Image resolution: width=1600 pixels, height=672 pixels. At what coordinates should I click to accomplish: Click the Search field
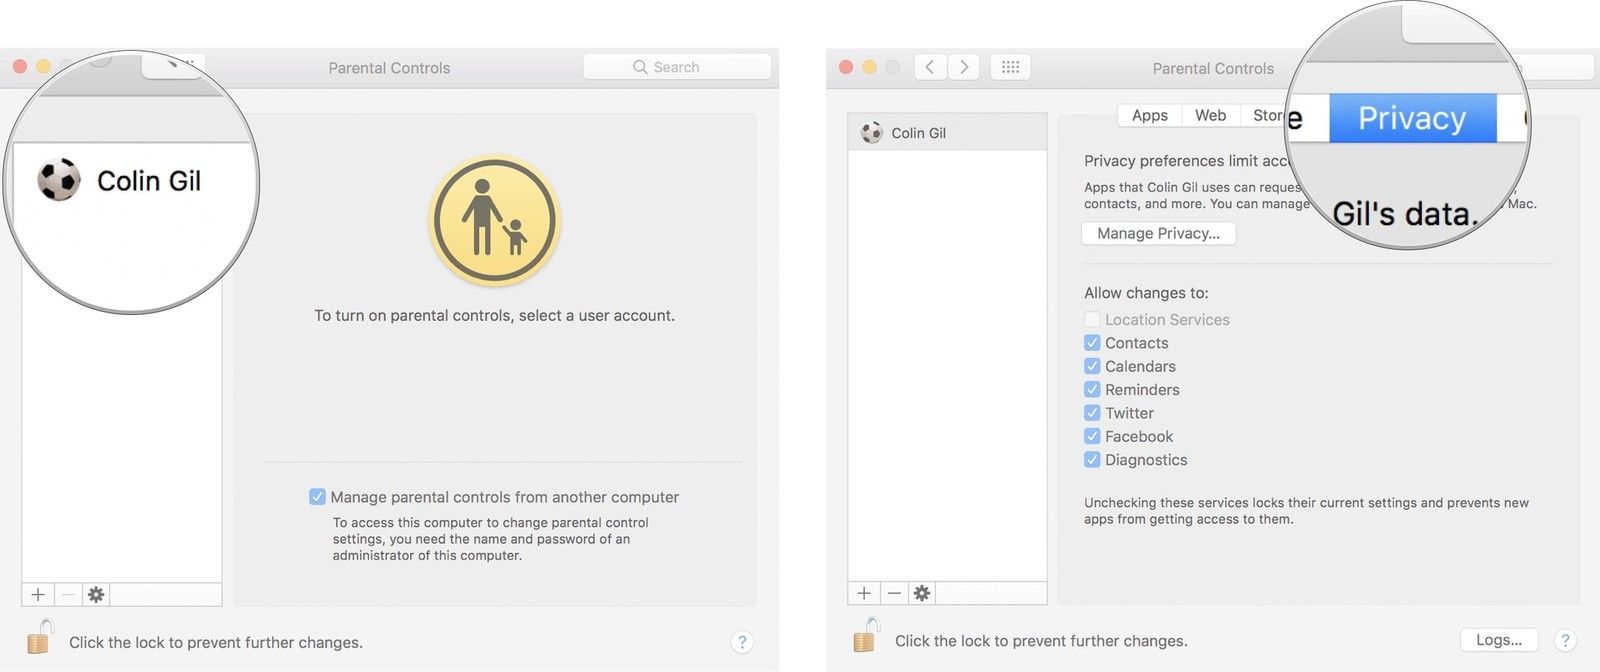[677, 67]
